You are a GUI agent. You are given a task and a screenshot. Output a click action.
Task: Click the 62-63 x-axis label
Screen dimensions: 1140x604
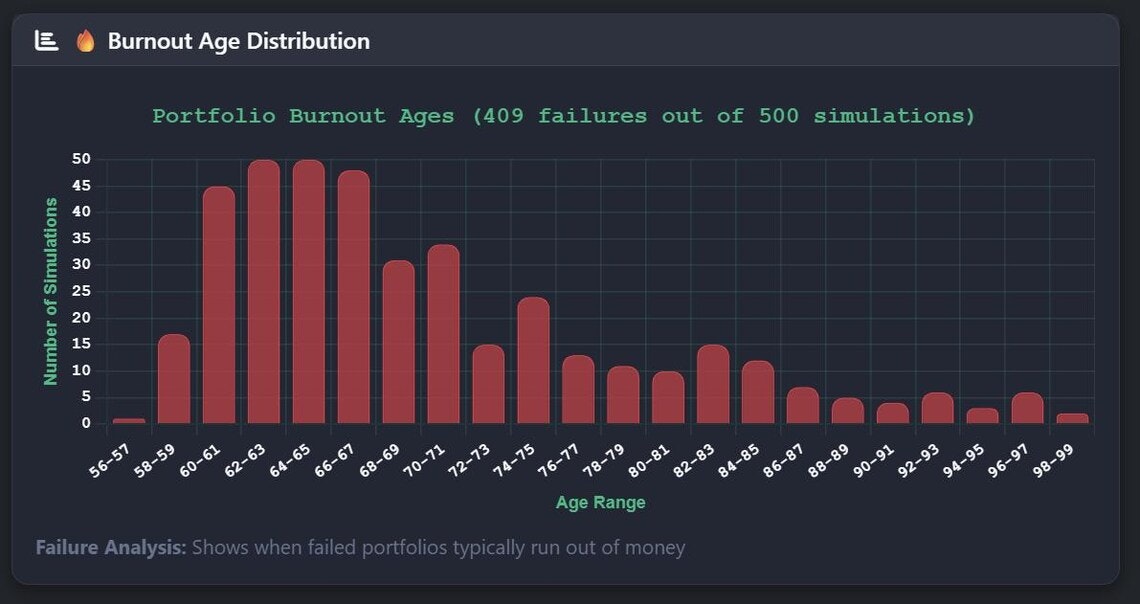pos(245,461)
